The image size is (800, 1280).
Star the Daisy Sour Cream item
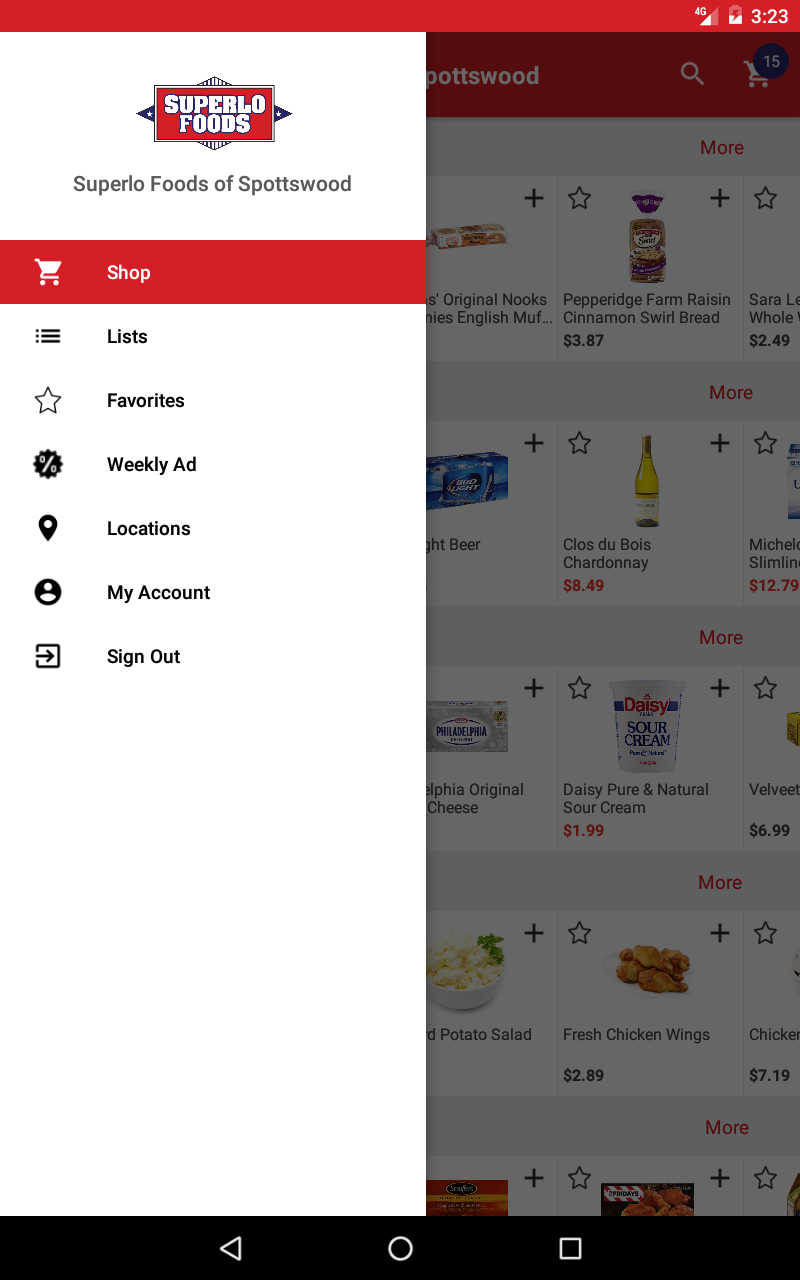pyautogui.click(x=579, y=688)
